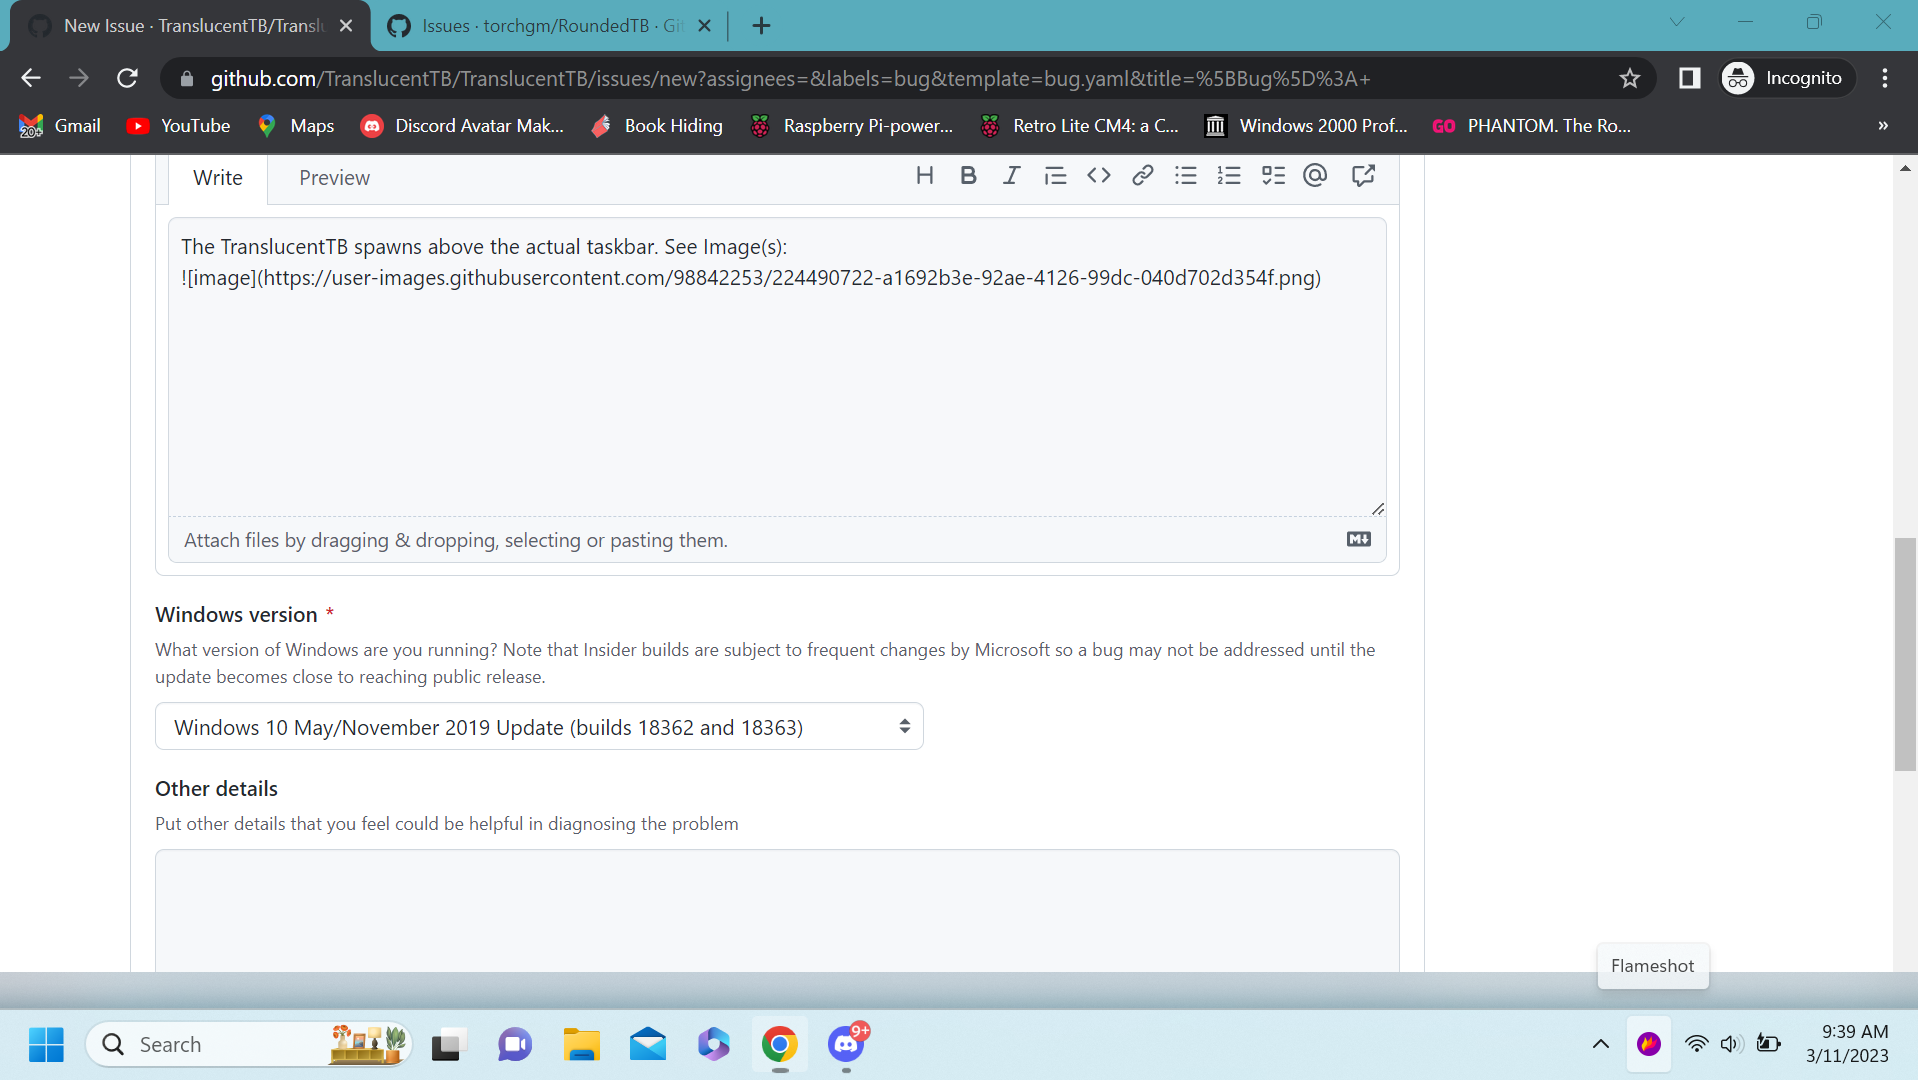
Task: Insert a task list
Action: pos(1272,175)
